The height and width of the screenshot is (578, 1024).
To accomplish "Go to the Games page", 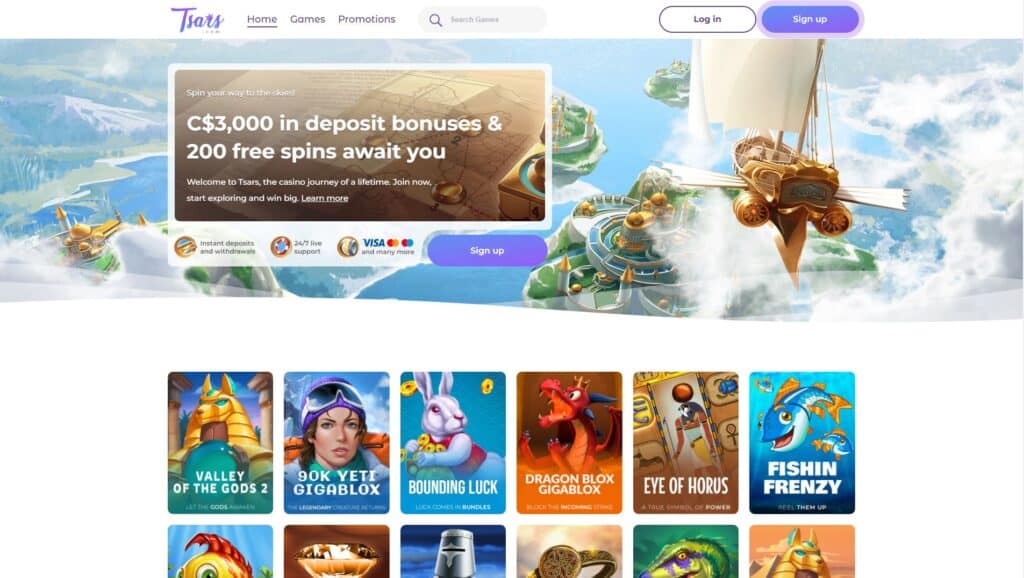I will [x=308, y=20].
